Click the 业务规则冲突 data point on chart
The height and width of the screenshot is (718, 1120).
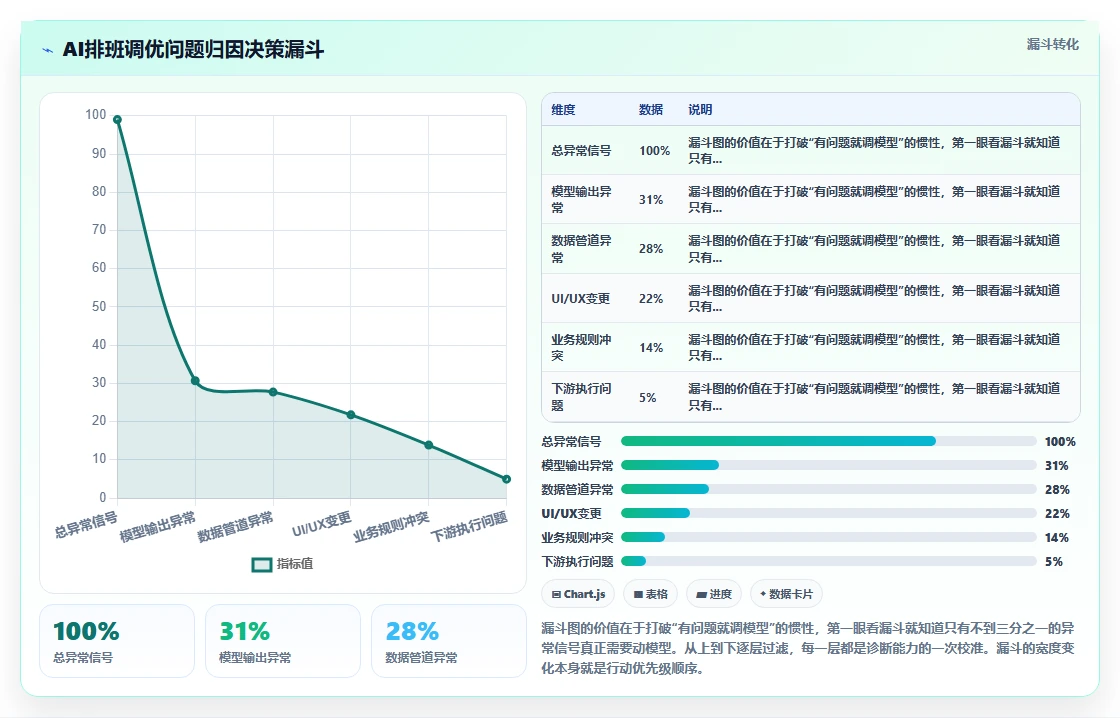click(429, 445)
